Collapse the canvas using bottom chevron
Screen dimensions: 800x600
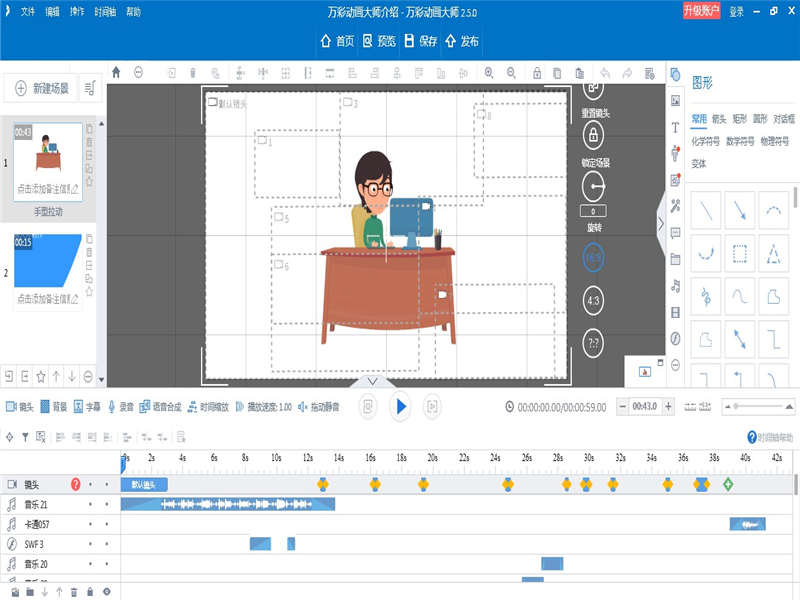[372, 381]
